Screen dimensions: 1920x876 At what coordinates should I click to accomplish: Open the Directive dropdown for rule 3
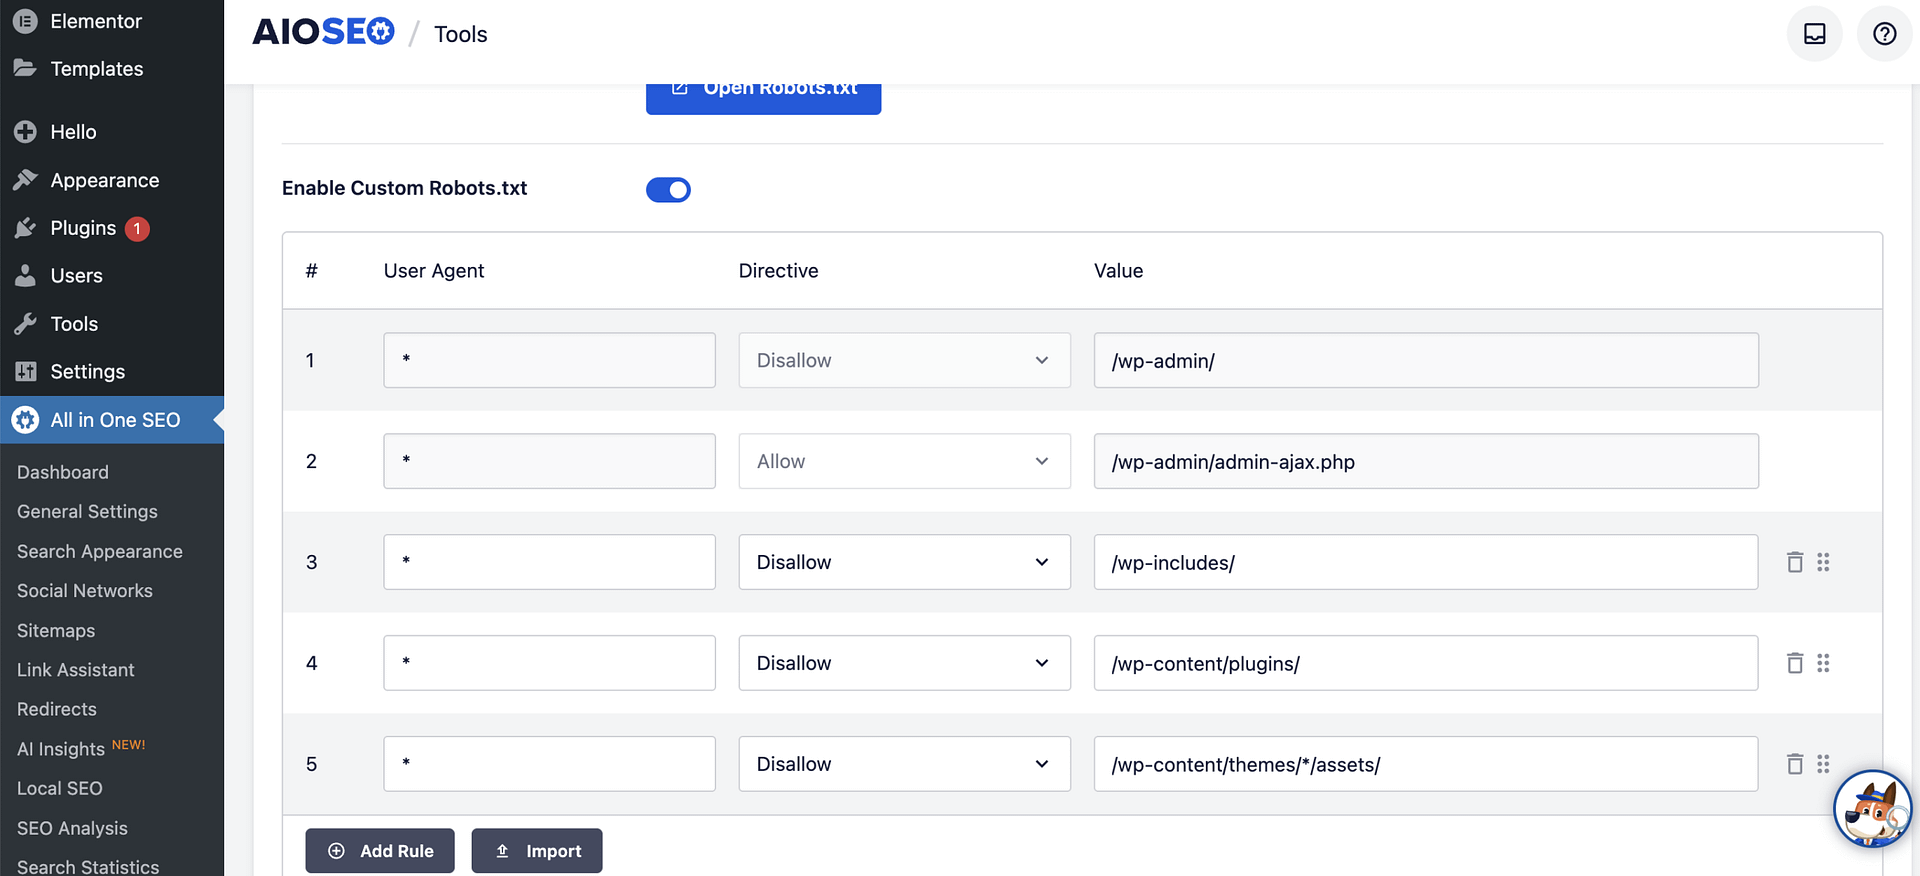pos(903,562)
